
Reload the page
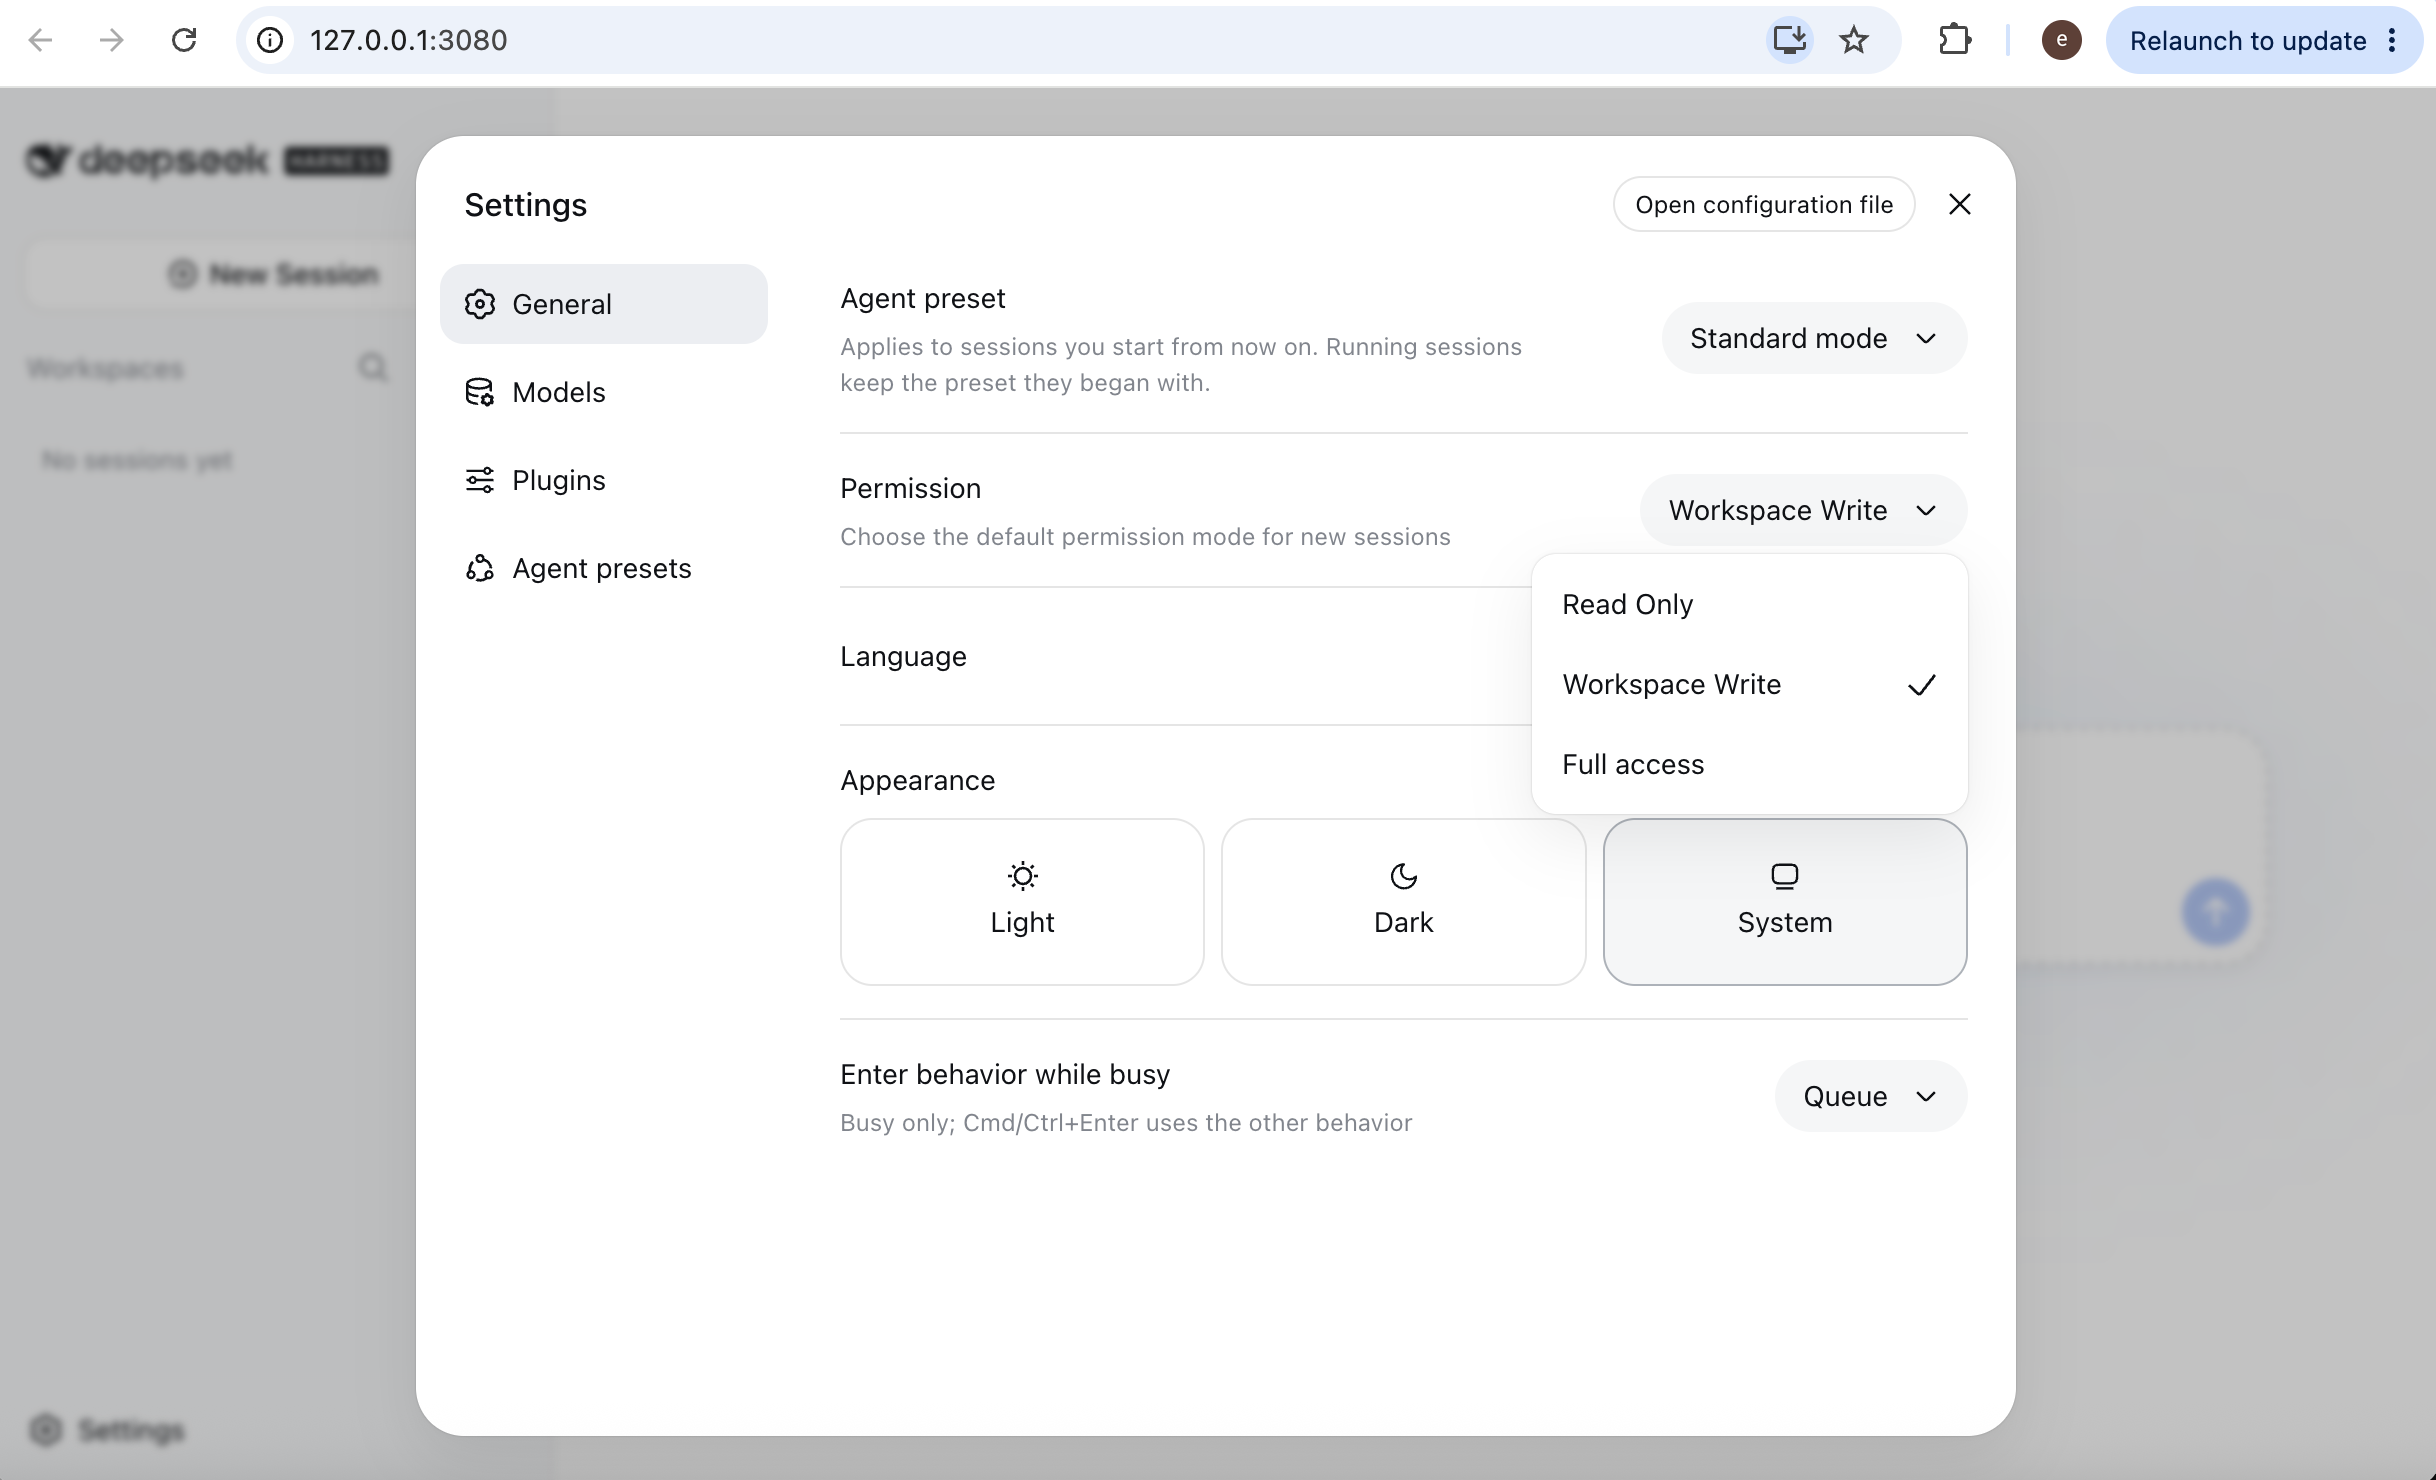click(x=184, y=40)
